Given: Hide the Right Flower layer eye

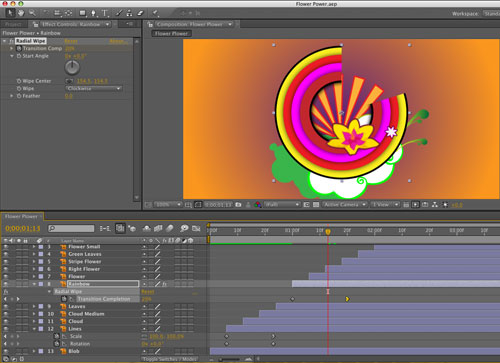Looking at the screenshot, I should (x=6, y=269).
